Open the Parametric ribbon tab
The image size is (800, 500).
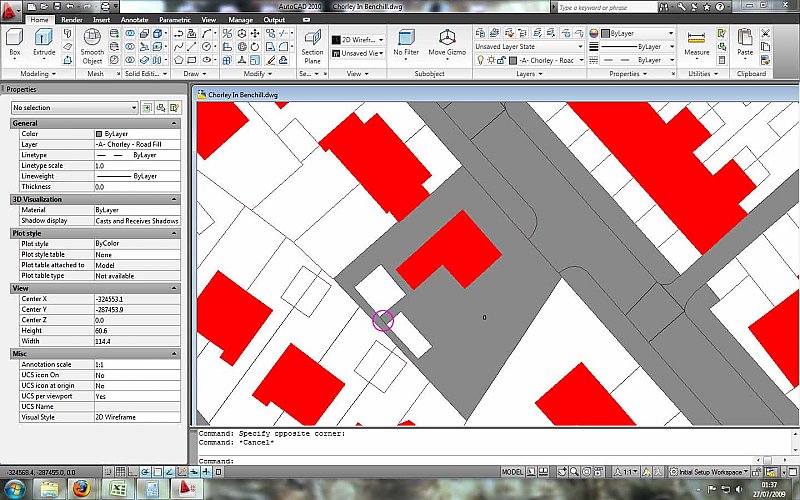coord(174,19)
